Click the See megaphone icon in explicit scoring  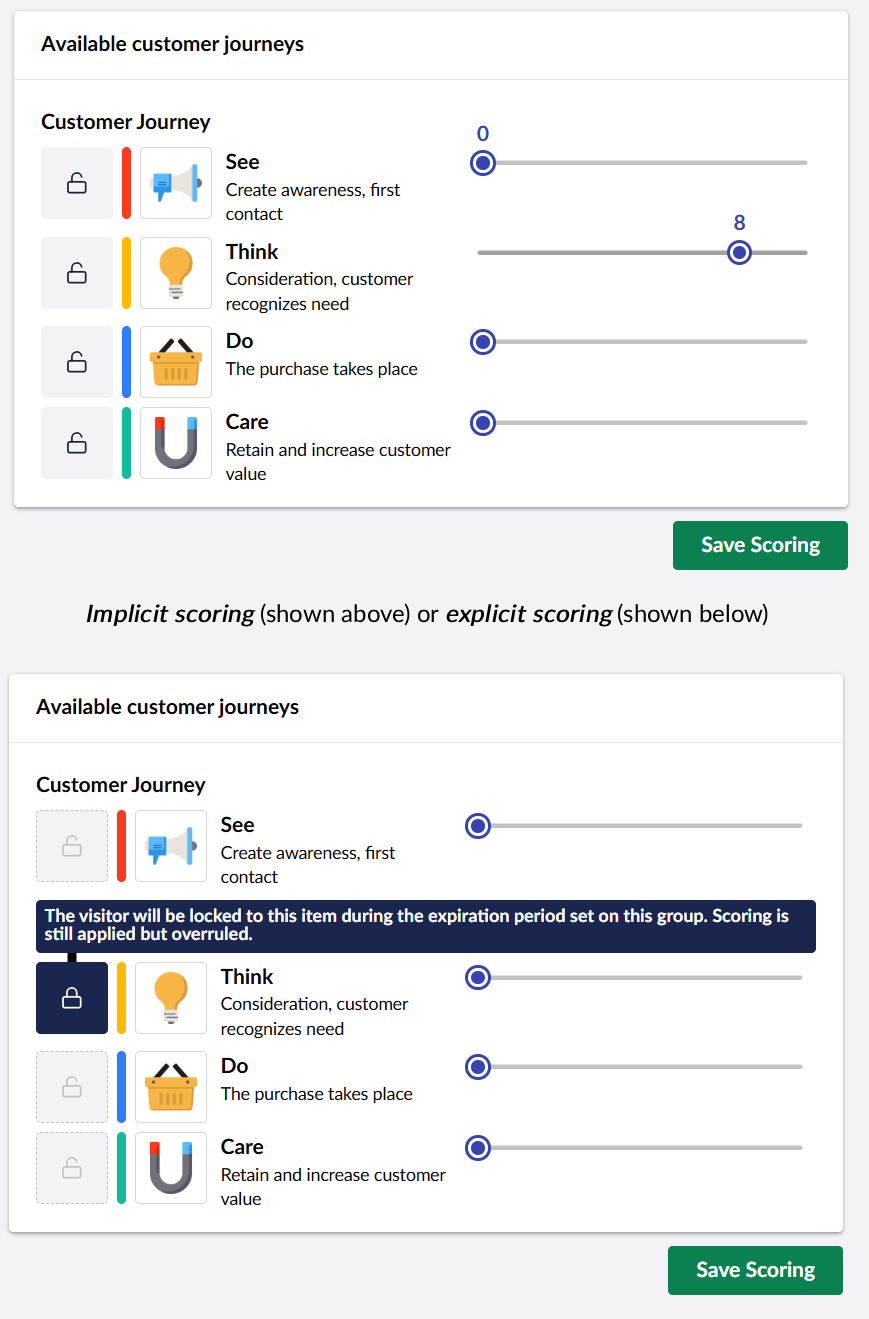[x=170, y=845]
